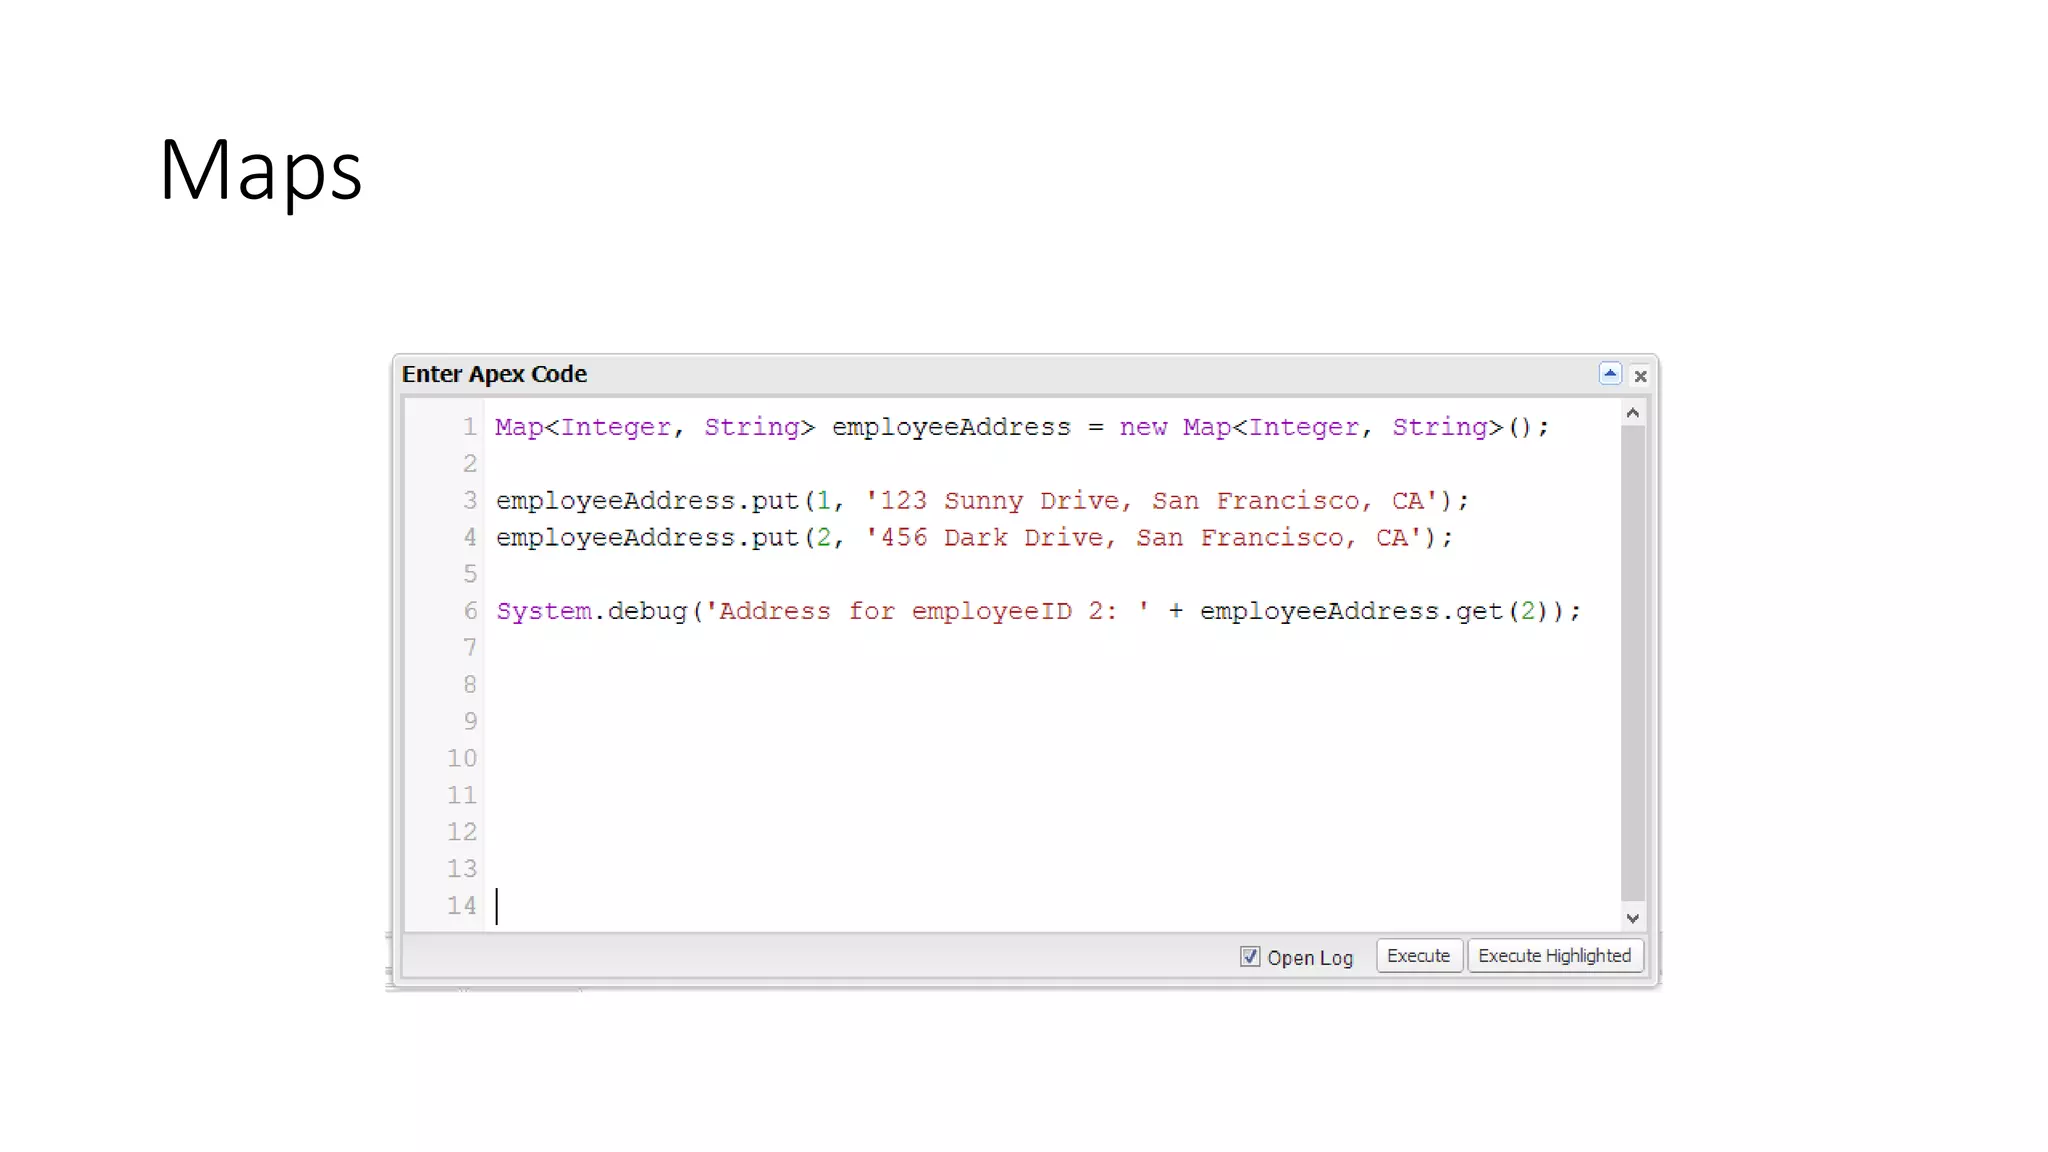Collapse the Enter Apex Code window
Image resolution: width=2048 pixels, height=1152 pixels.
point(1610,374)
